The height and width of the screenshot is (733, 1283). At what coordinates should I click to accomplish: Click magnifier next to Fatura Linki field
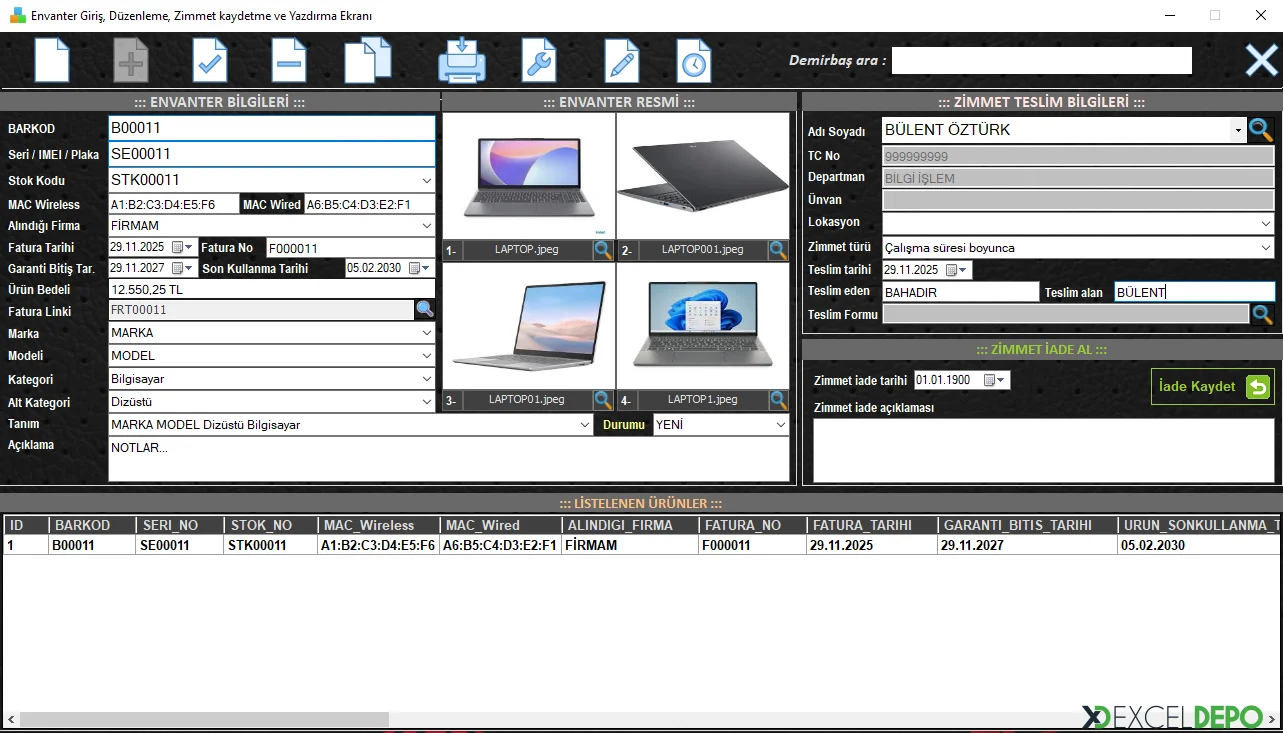pyautogui.click(x=425, y=310)
